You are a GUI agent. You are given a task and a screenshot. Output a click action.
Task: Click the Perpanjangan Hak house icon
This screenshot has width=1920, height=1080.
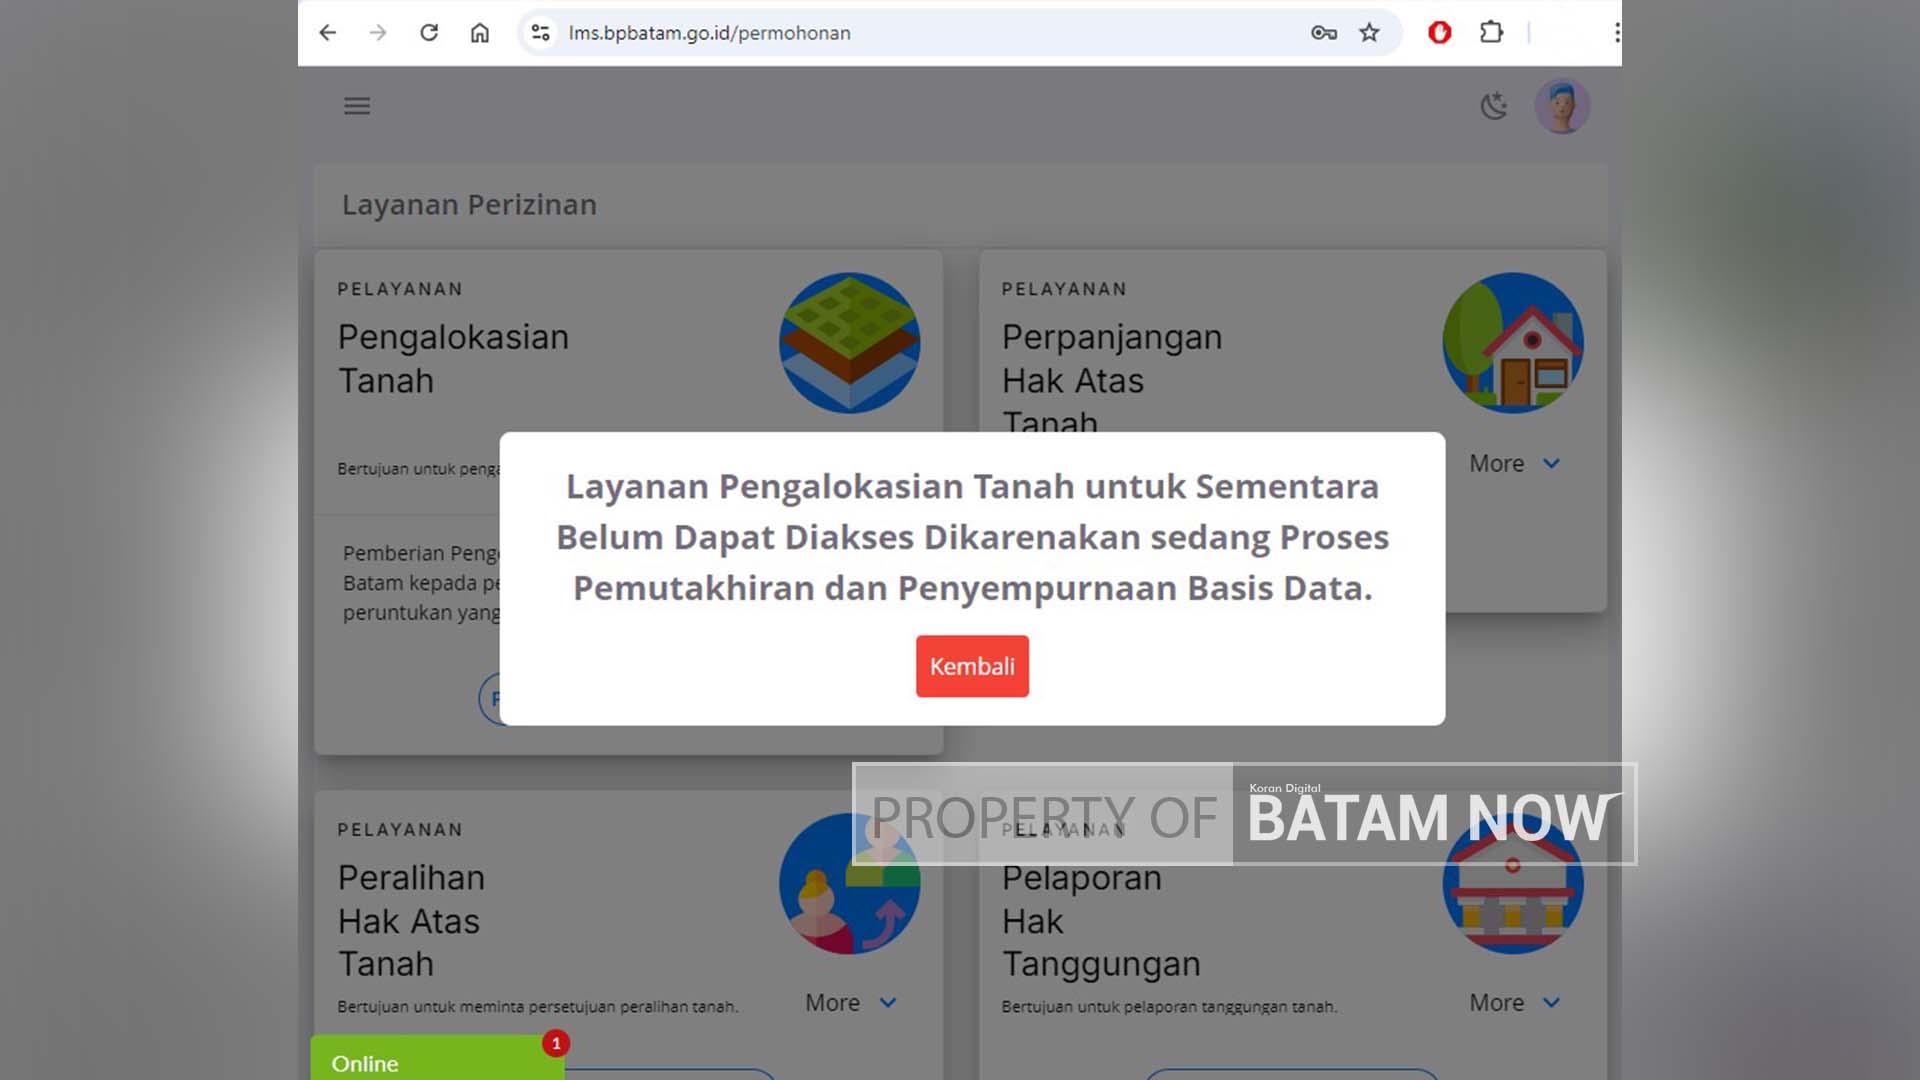pyautogui.click(x=1512, y=343)
